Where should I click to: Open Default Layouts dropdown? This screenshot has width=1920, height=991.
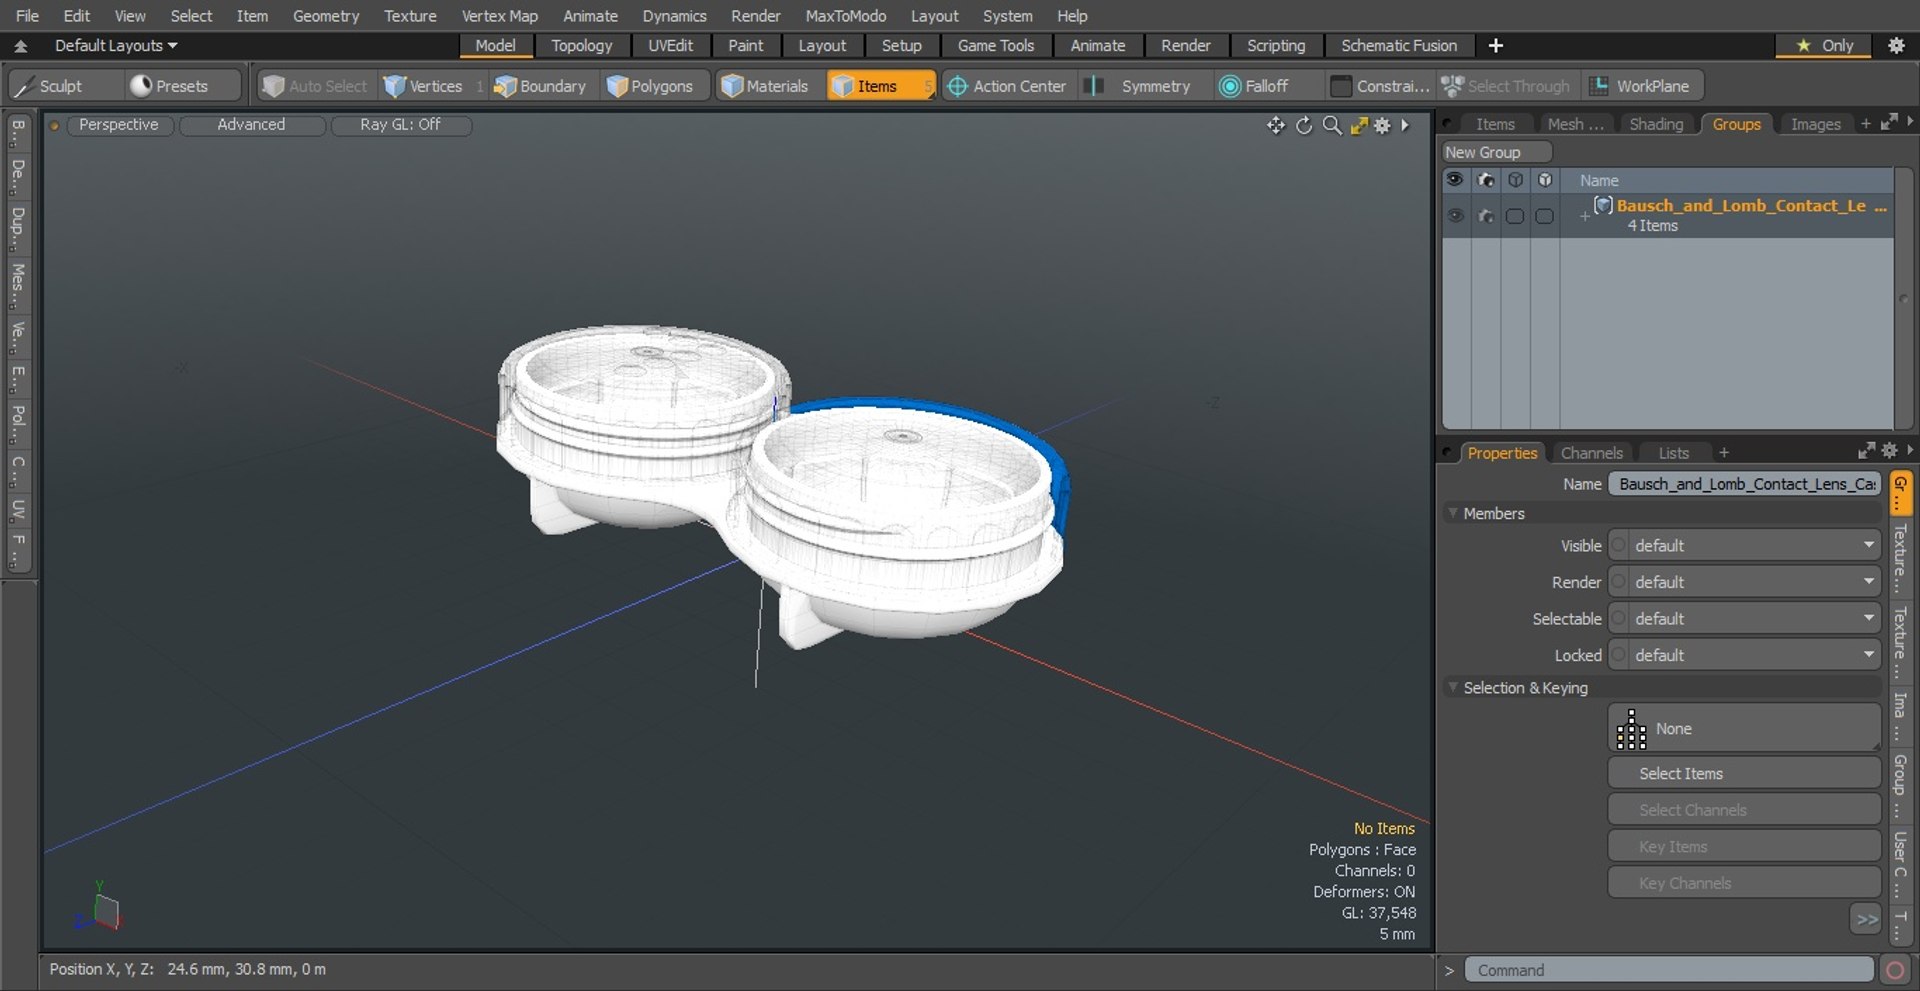click(116, 46)
